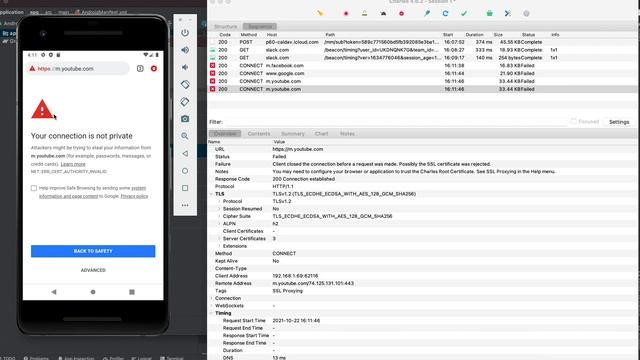The image size is (640, 360).
Task: Toggle the Focused checkbox in Charles filter bar
Action: click(573, 121)
